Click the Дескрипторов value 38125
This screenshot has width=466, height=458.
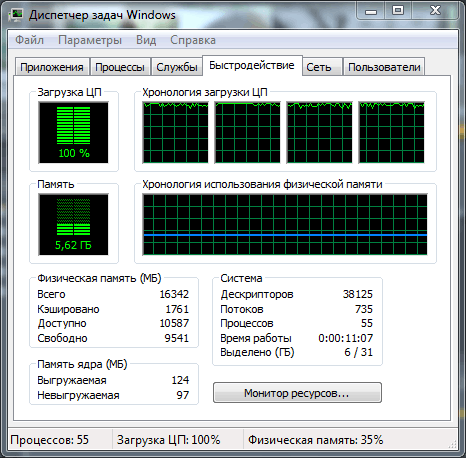click(x=358, y=294)
